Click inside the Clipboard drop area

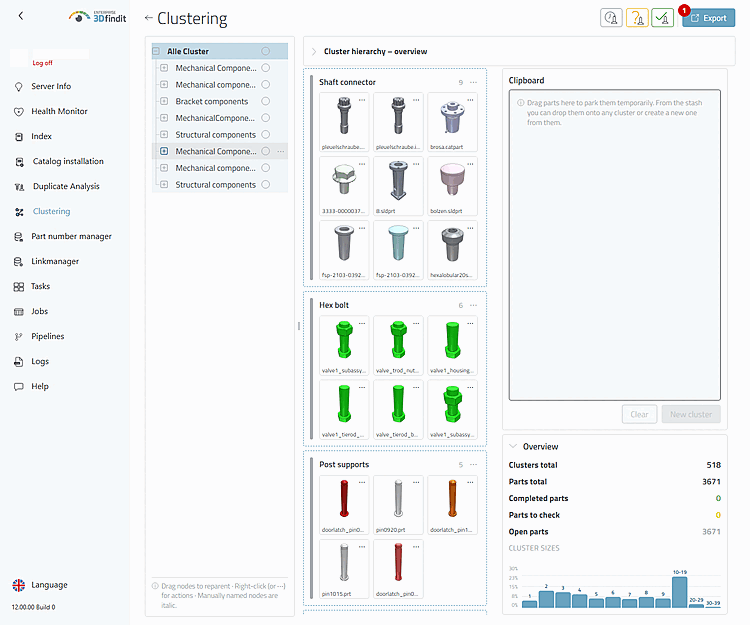click(x=615, y=245)
